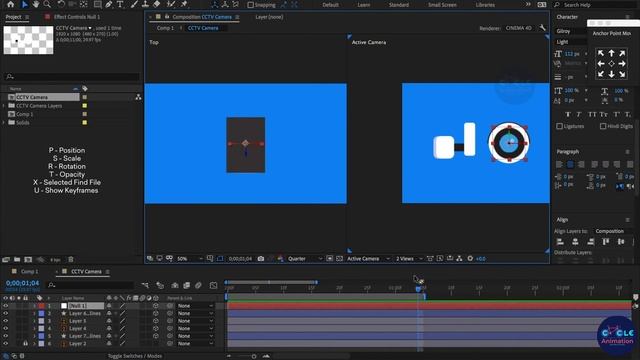Expand Solids folder in Project panel

pyautogui.click(x=4, y=122)
